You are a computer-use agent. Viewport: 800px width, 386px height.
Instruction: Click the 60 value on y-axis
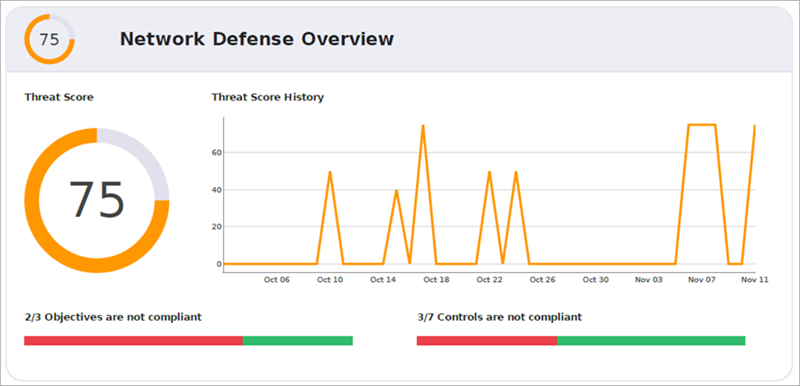[x=216, y=152]
